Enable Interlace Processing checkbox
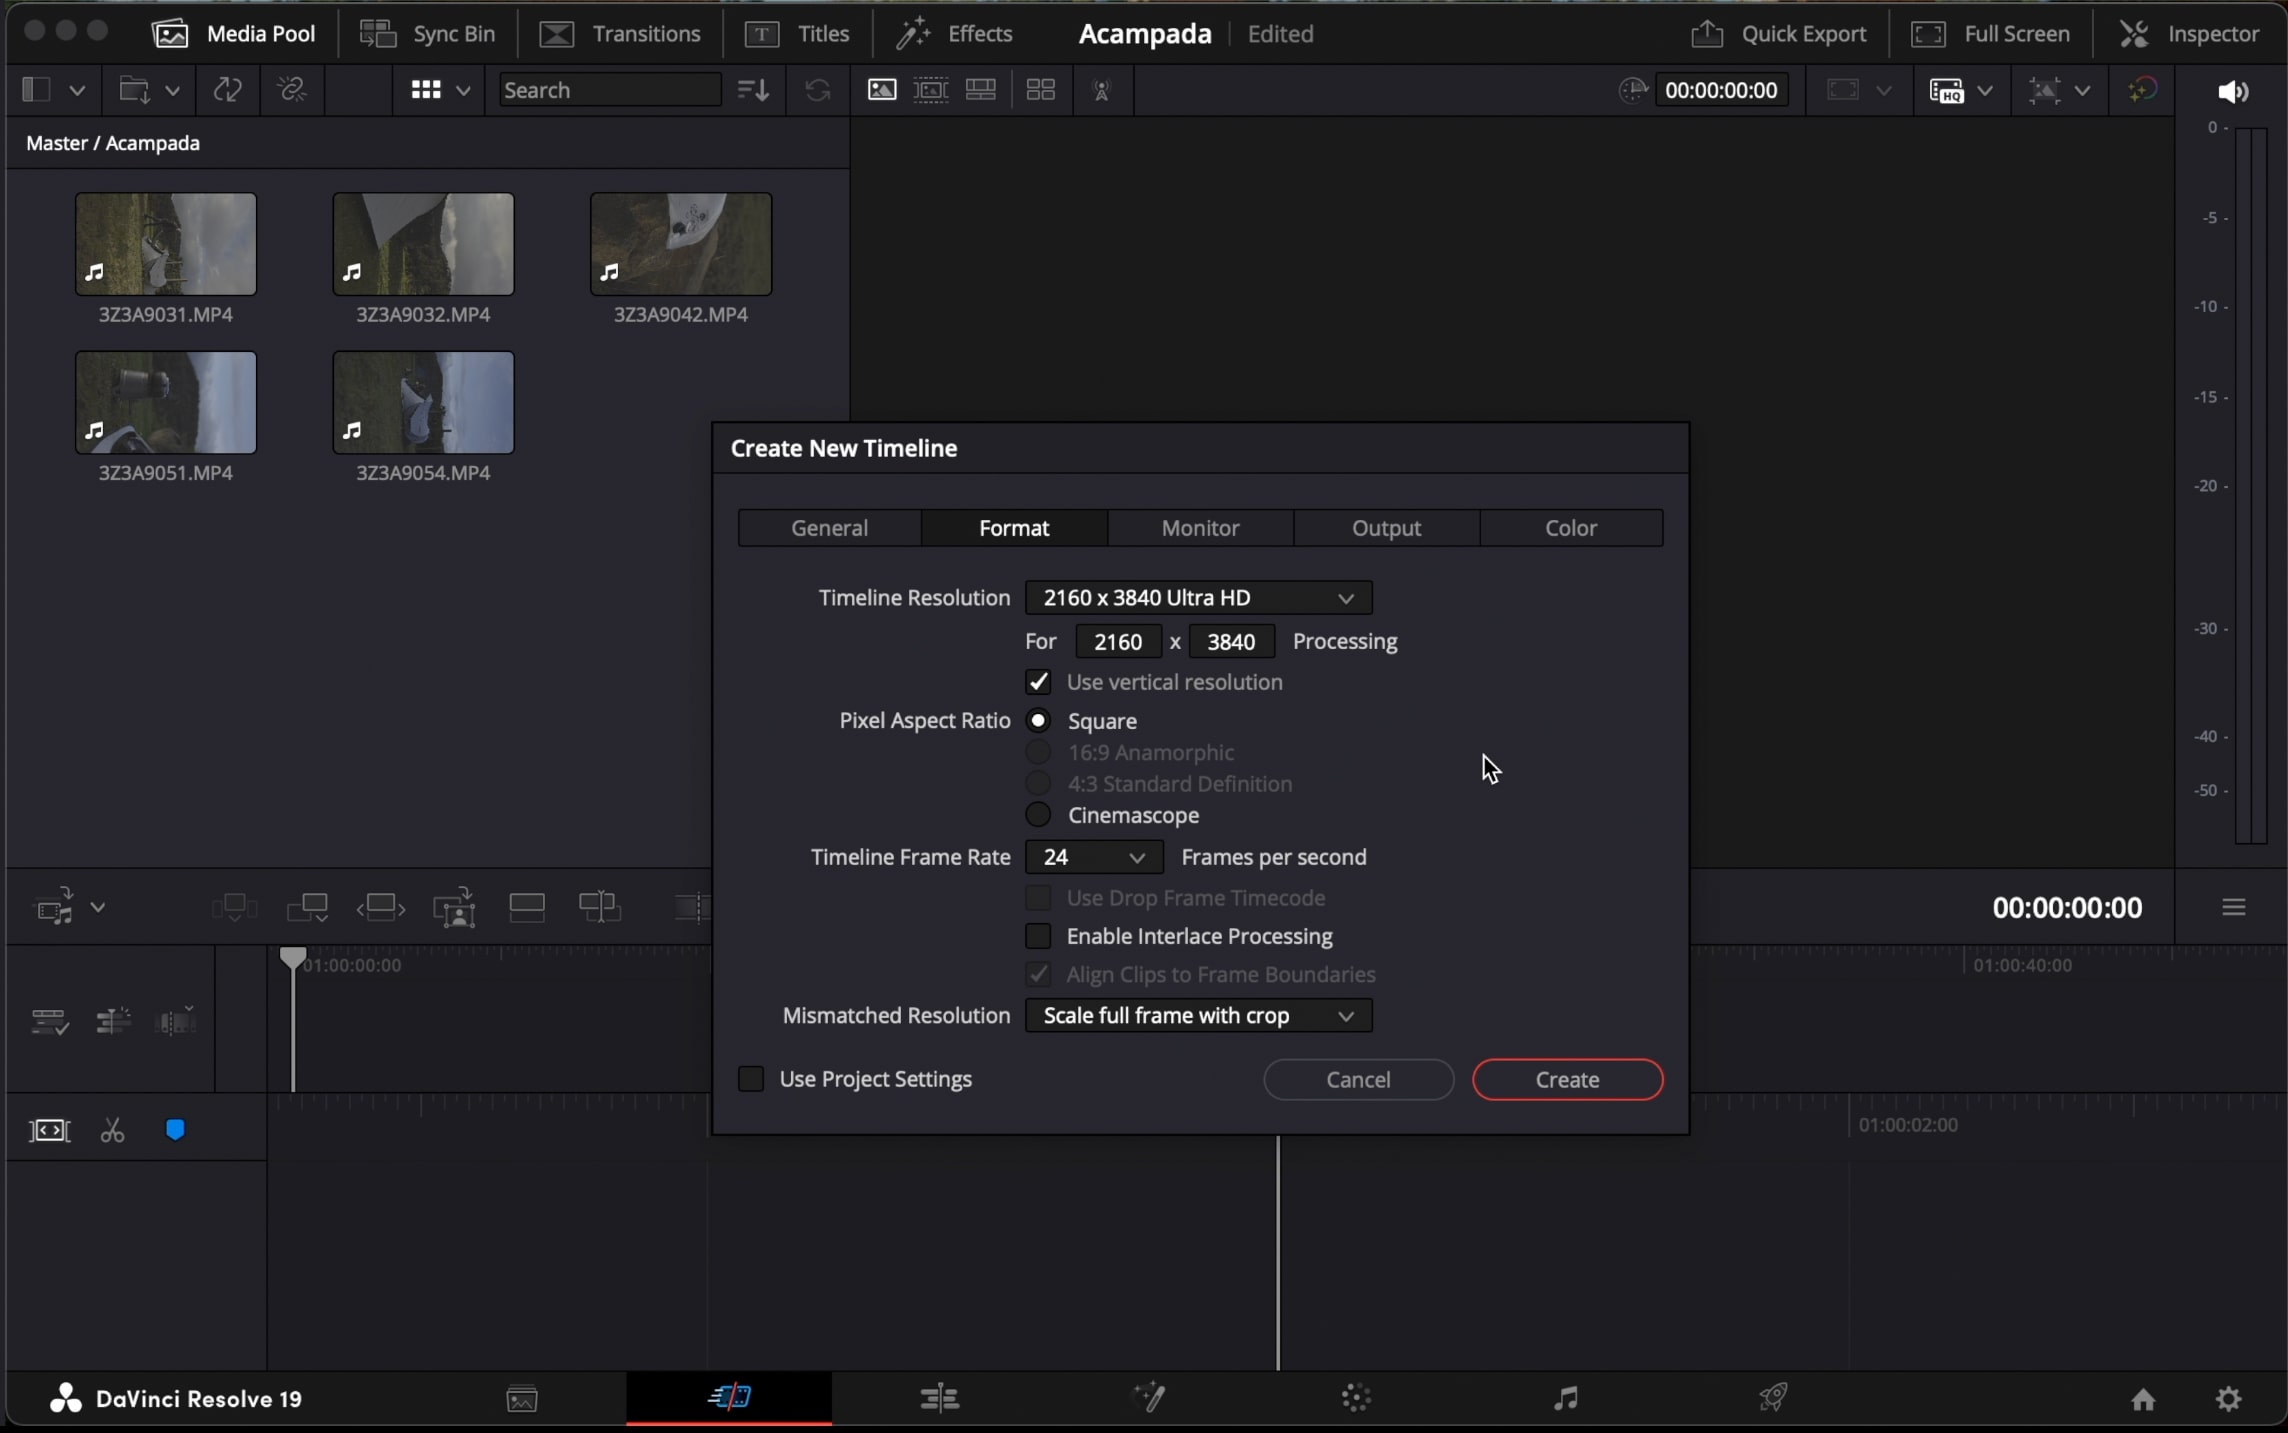The height and width of the screenshot is (1433, 2288). (1038, 936)
